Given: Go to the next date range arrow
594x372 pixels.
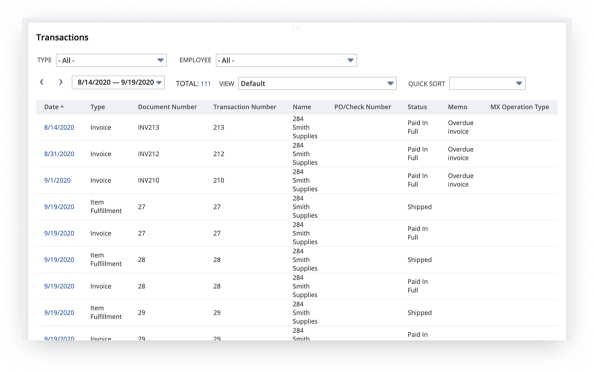Looking at the screenshot, I should click(61, 82).
